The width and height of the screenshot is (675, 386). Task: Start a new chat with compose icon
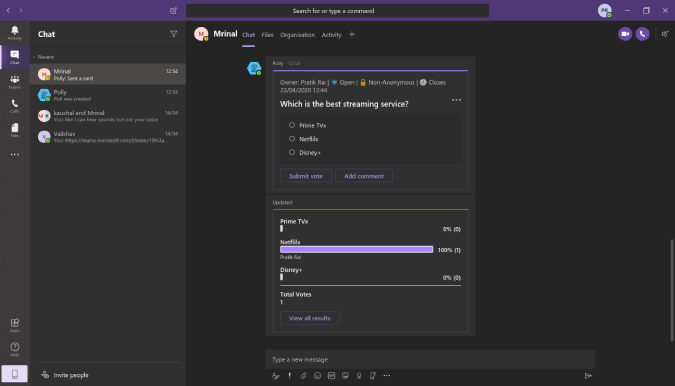(x=173, y=10)
